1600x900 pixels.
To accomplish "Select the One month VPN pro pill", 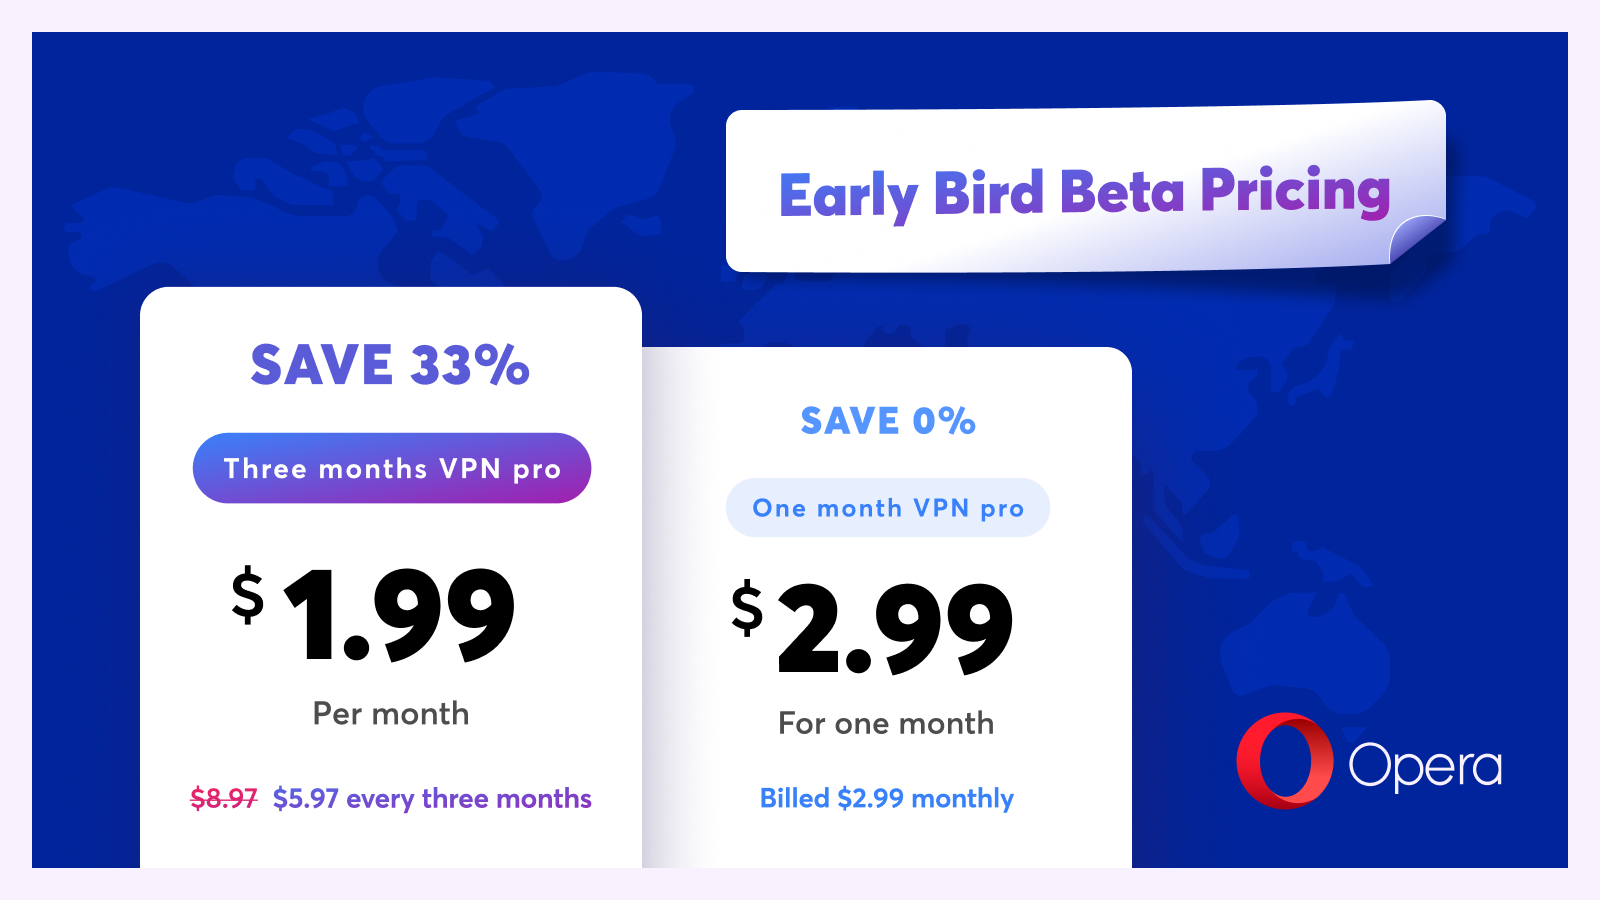I will pyautogui.click(x=888, y=508).
